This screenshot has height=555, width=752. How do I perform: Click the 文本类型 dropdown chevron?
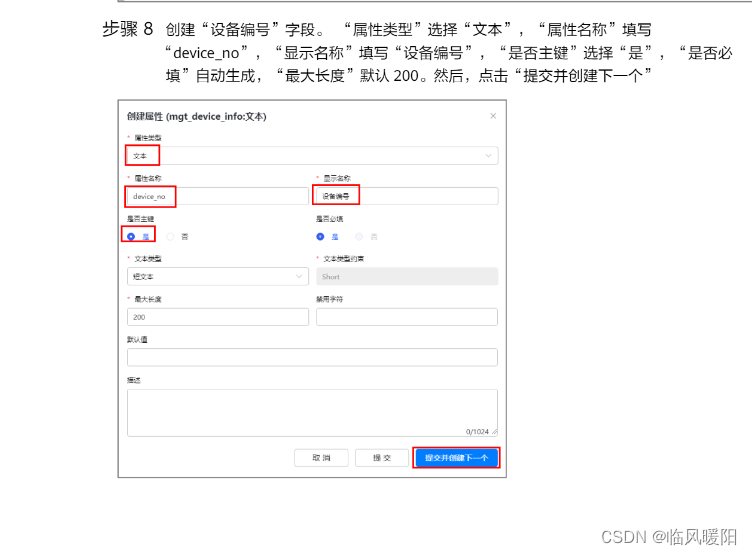coord(299,277)
